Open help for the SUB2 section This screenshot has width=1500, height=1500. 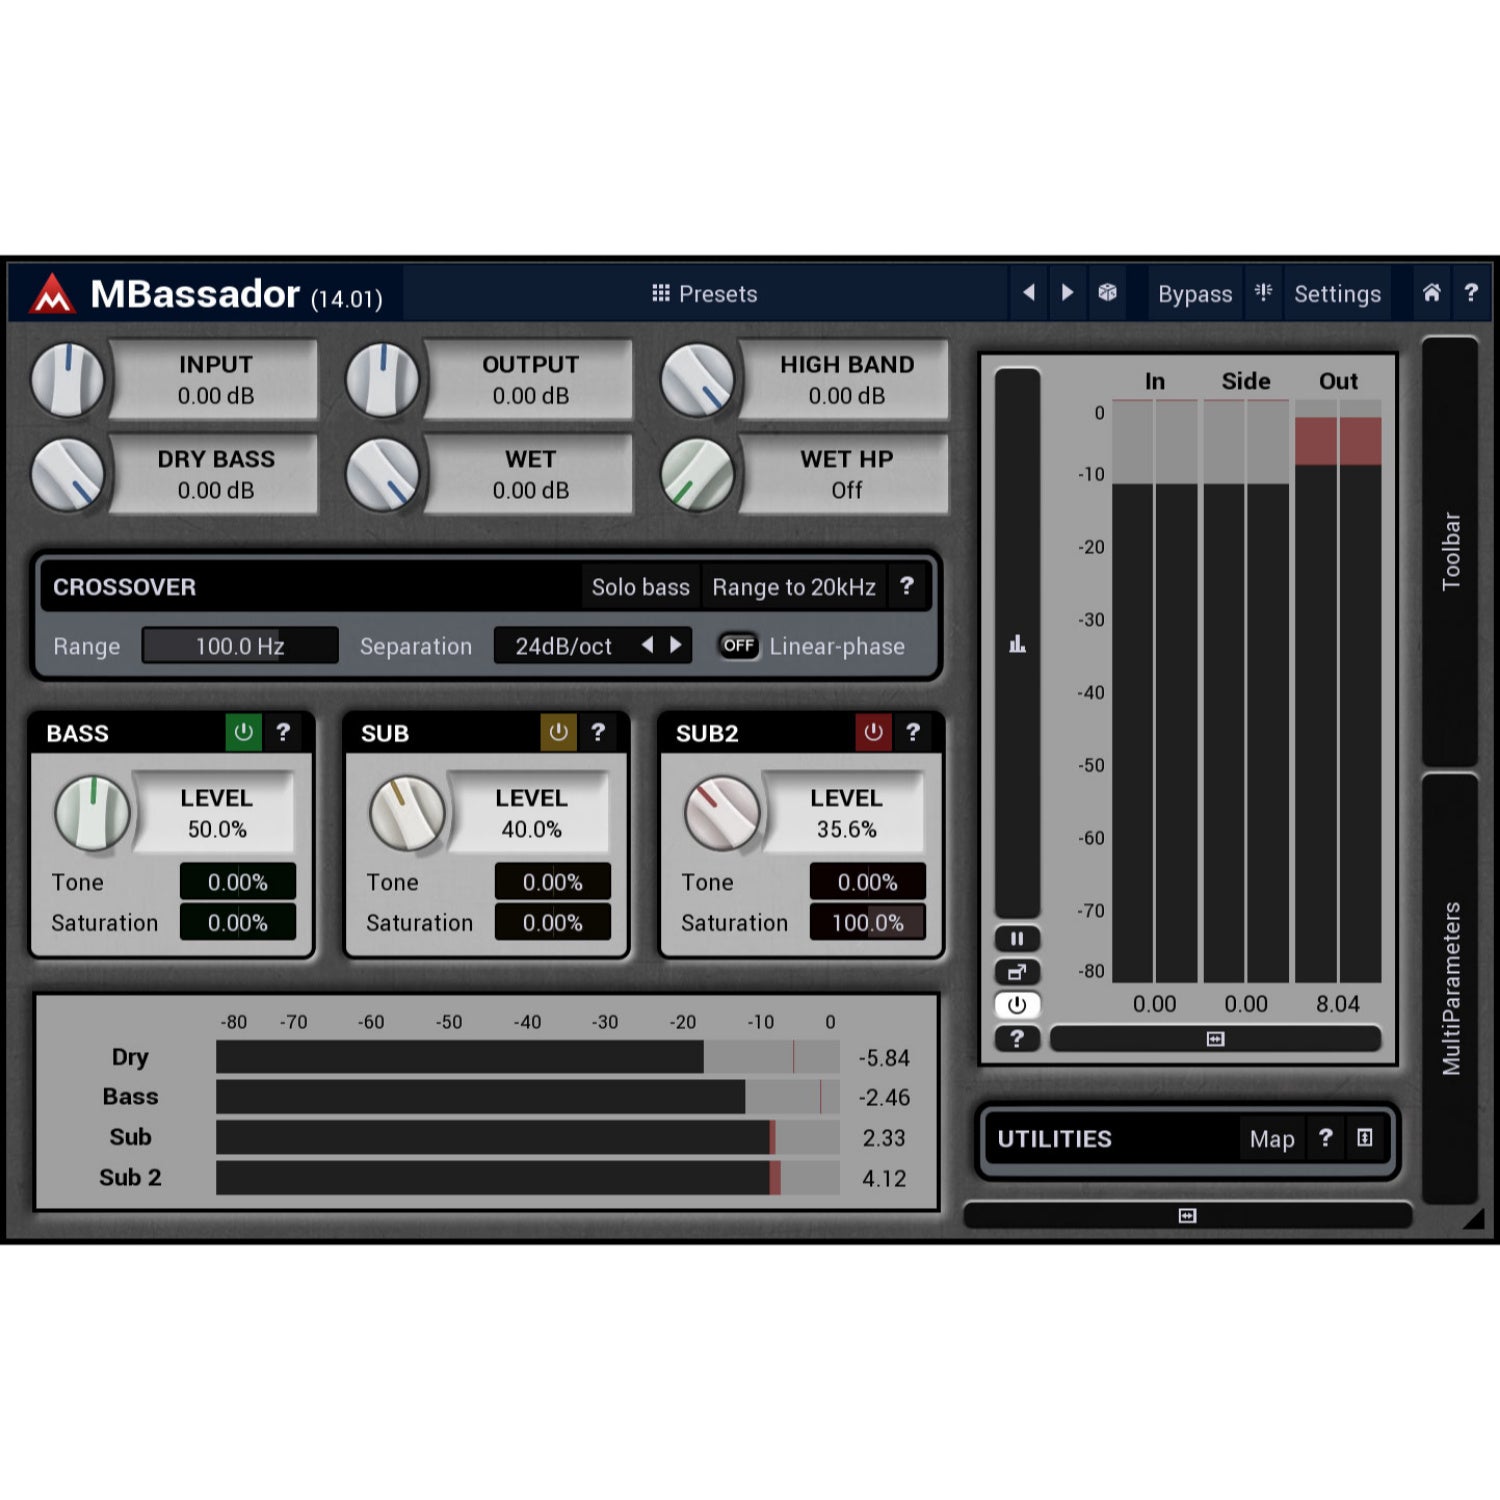pyautogui.click(x=912, y=733)
